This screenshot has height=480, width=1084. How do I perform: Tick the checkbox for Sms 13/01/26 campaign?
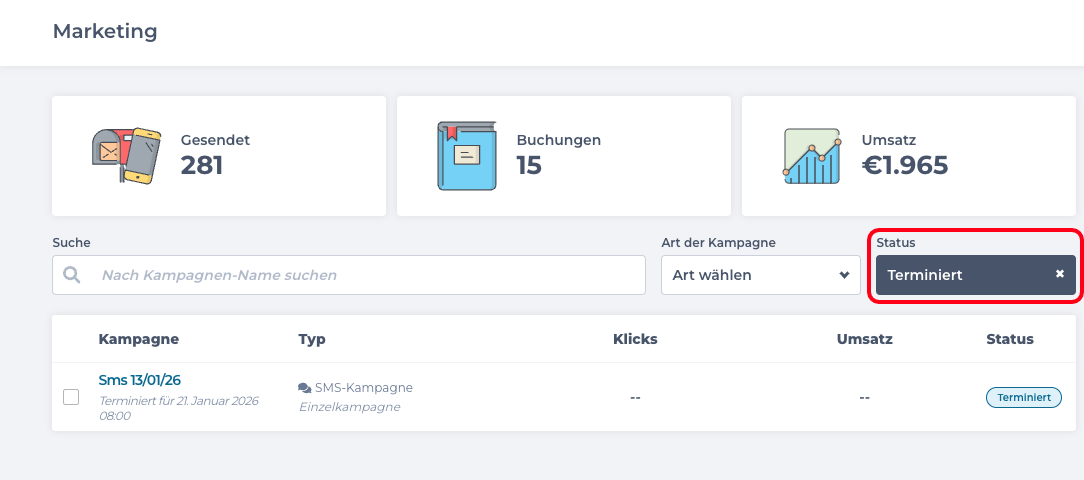pyautogui.click(x=71, y=397)
